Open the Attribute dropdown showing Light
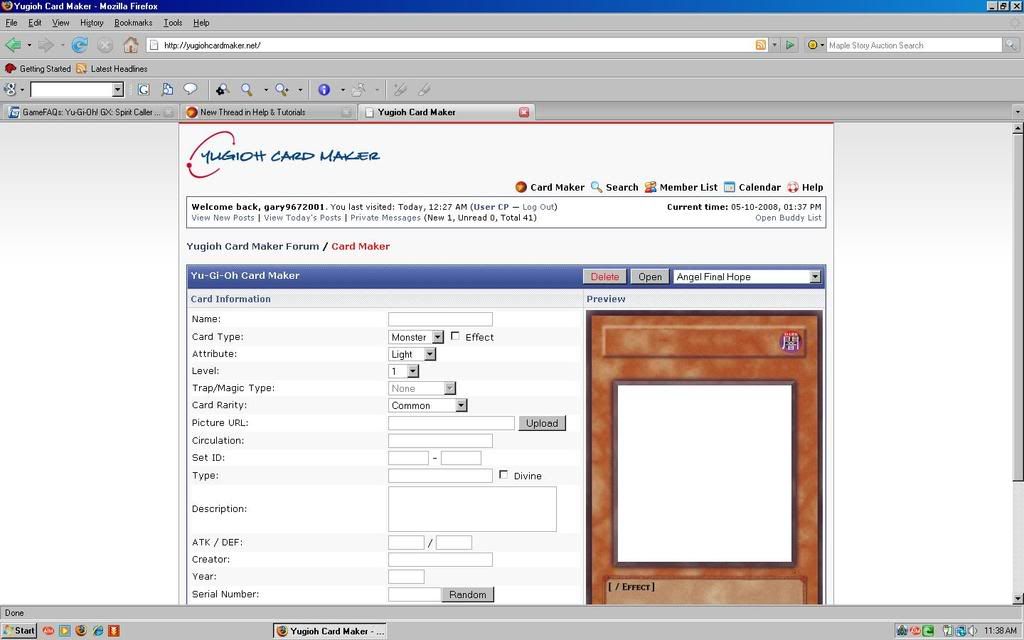Image resolution: width=1024 pixels, height=640 pixels. (x=412, y=354)
